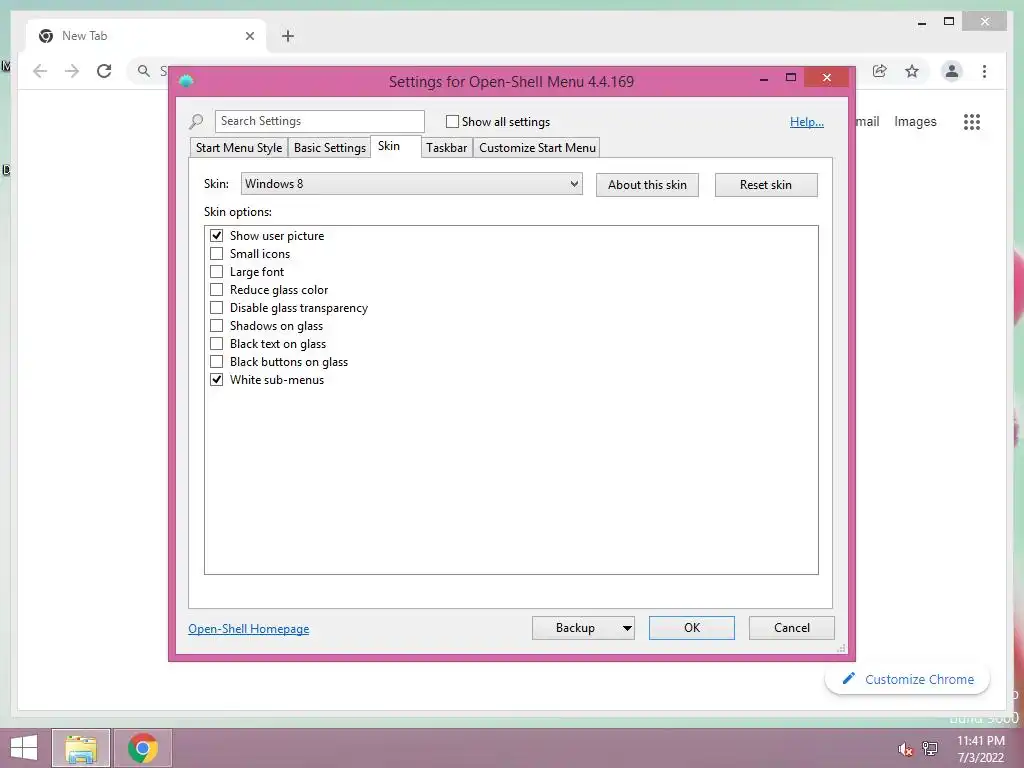
Task: Uncheck White sub-menus
Action: click(216, 379)
